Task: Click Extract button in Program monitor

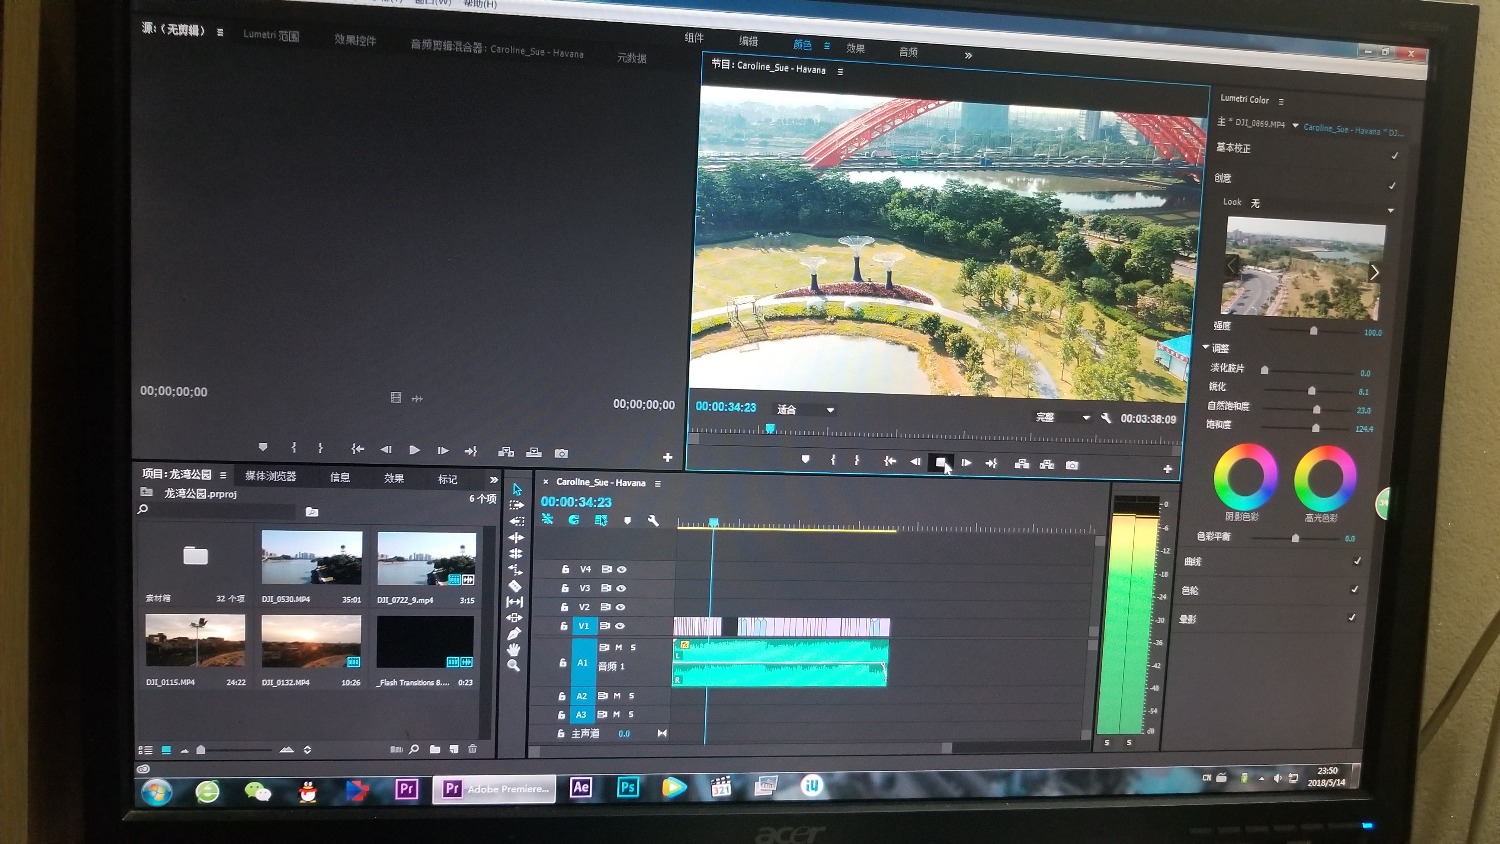Action: tap(1047, 464)
